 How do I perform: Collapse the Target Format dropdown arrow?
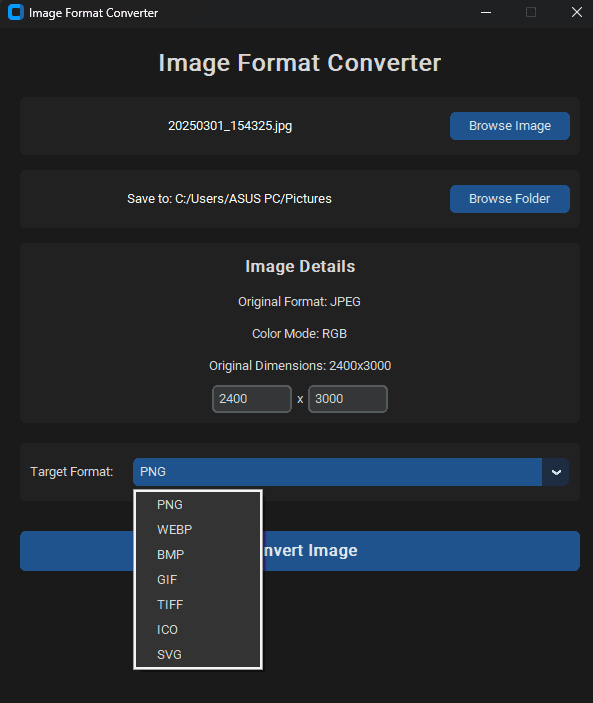[556, 472]
